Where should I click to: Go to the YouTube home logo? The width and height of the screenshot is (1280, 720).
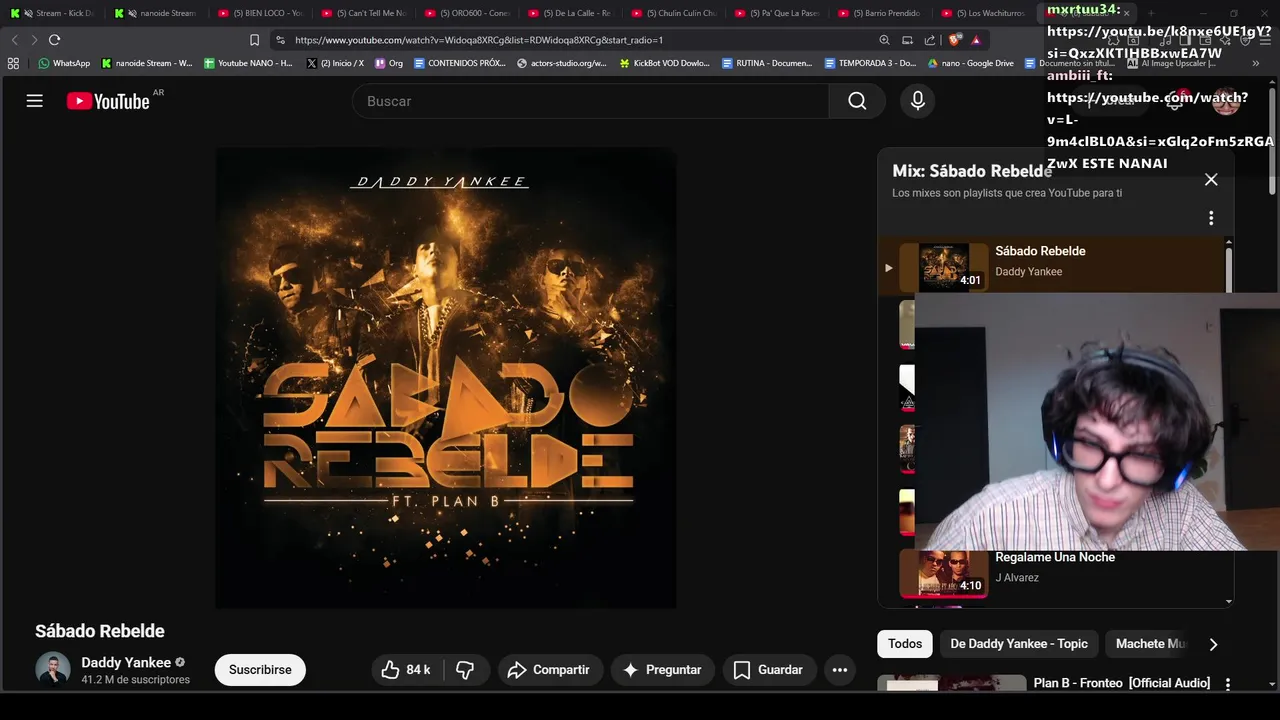pyautogui.click(x=108, y=101)
